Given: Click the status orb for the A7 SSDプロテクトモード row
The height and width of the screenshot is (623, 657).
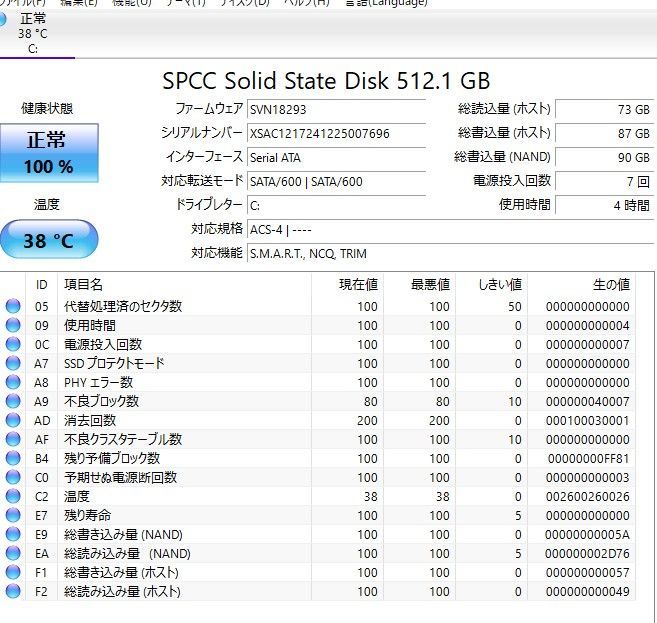Looking at the screenshot, I should pos(13,364).
